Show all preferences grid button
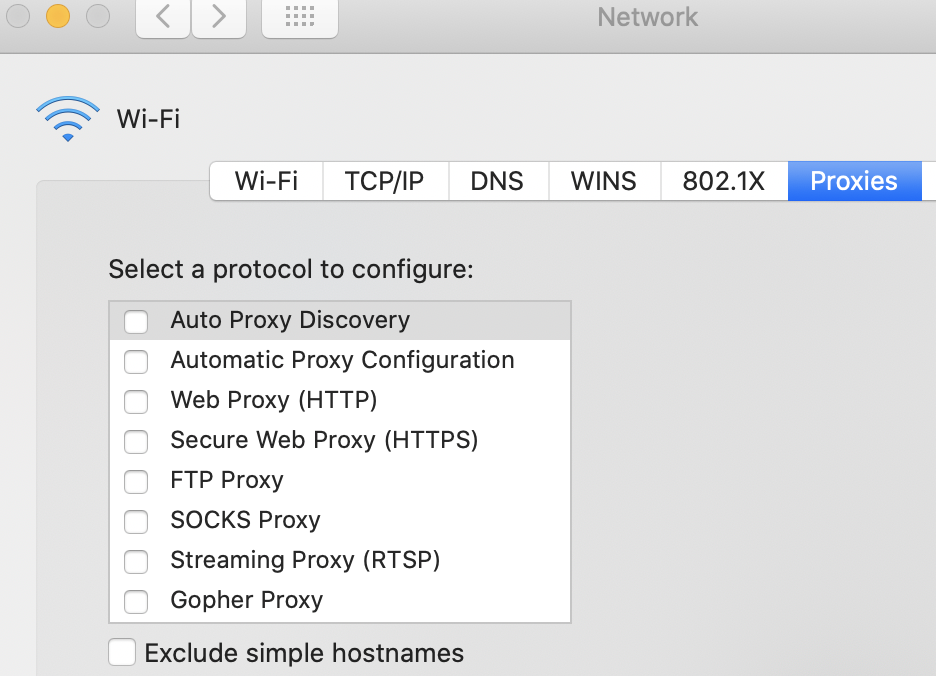The image size is (936, 676). (299, 17)
